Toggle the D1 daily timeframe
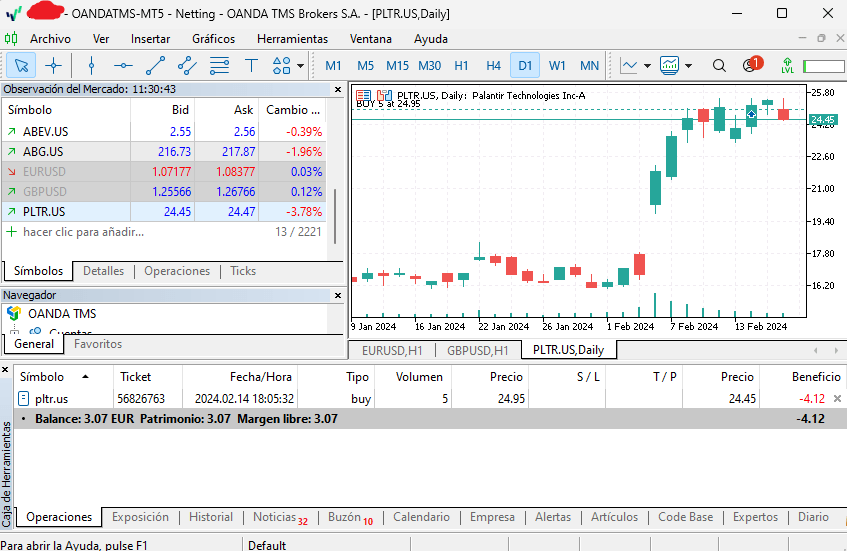847x551 pixels. (525, 66)
